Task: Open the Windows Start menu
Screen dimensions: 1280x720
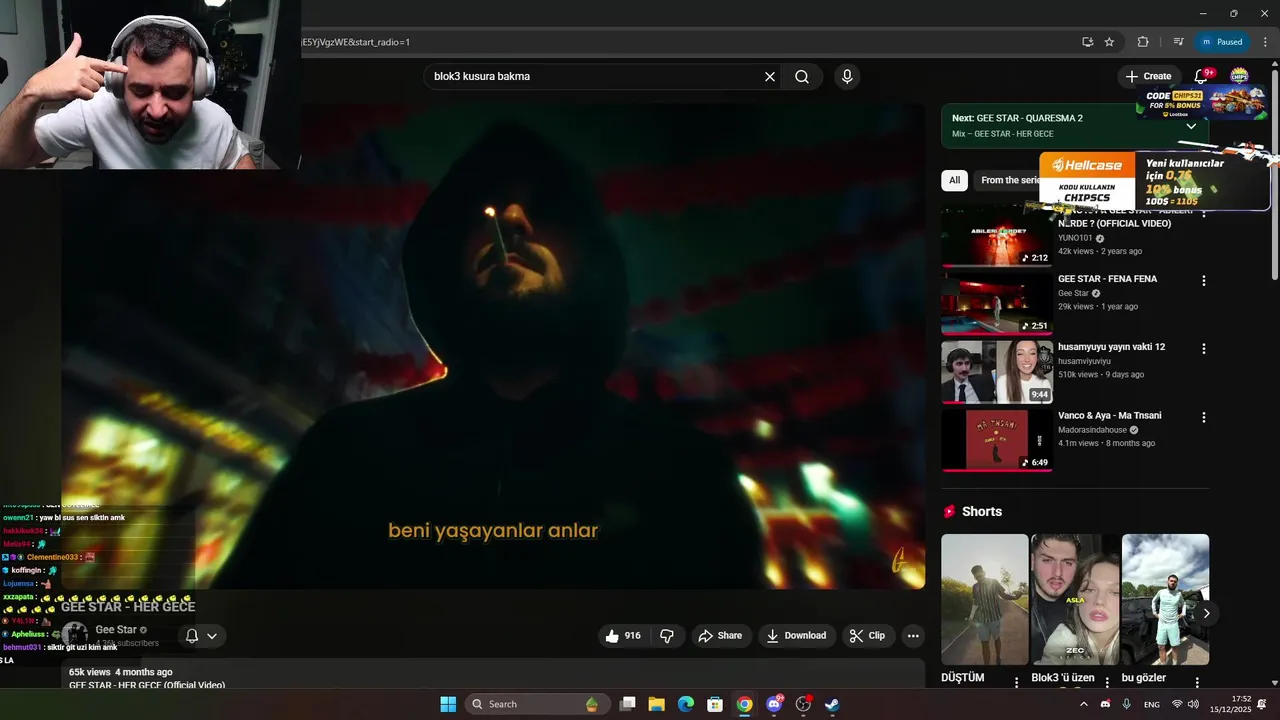Action: 448,704
